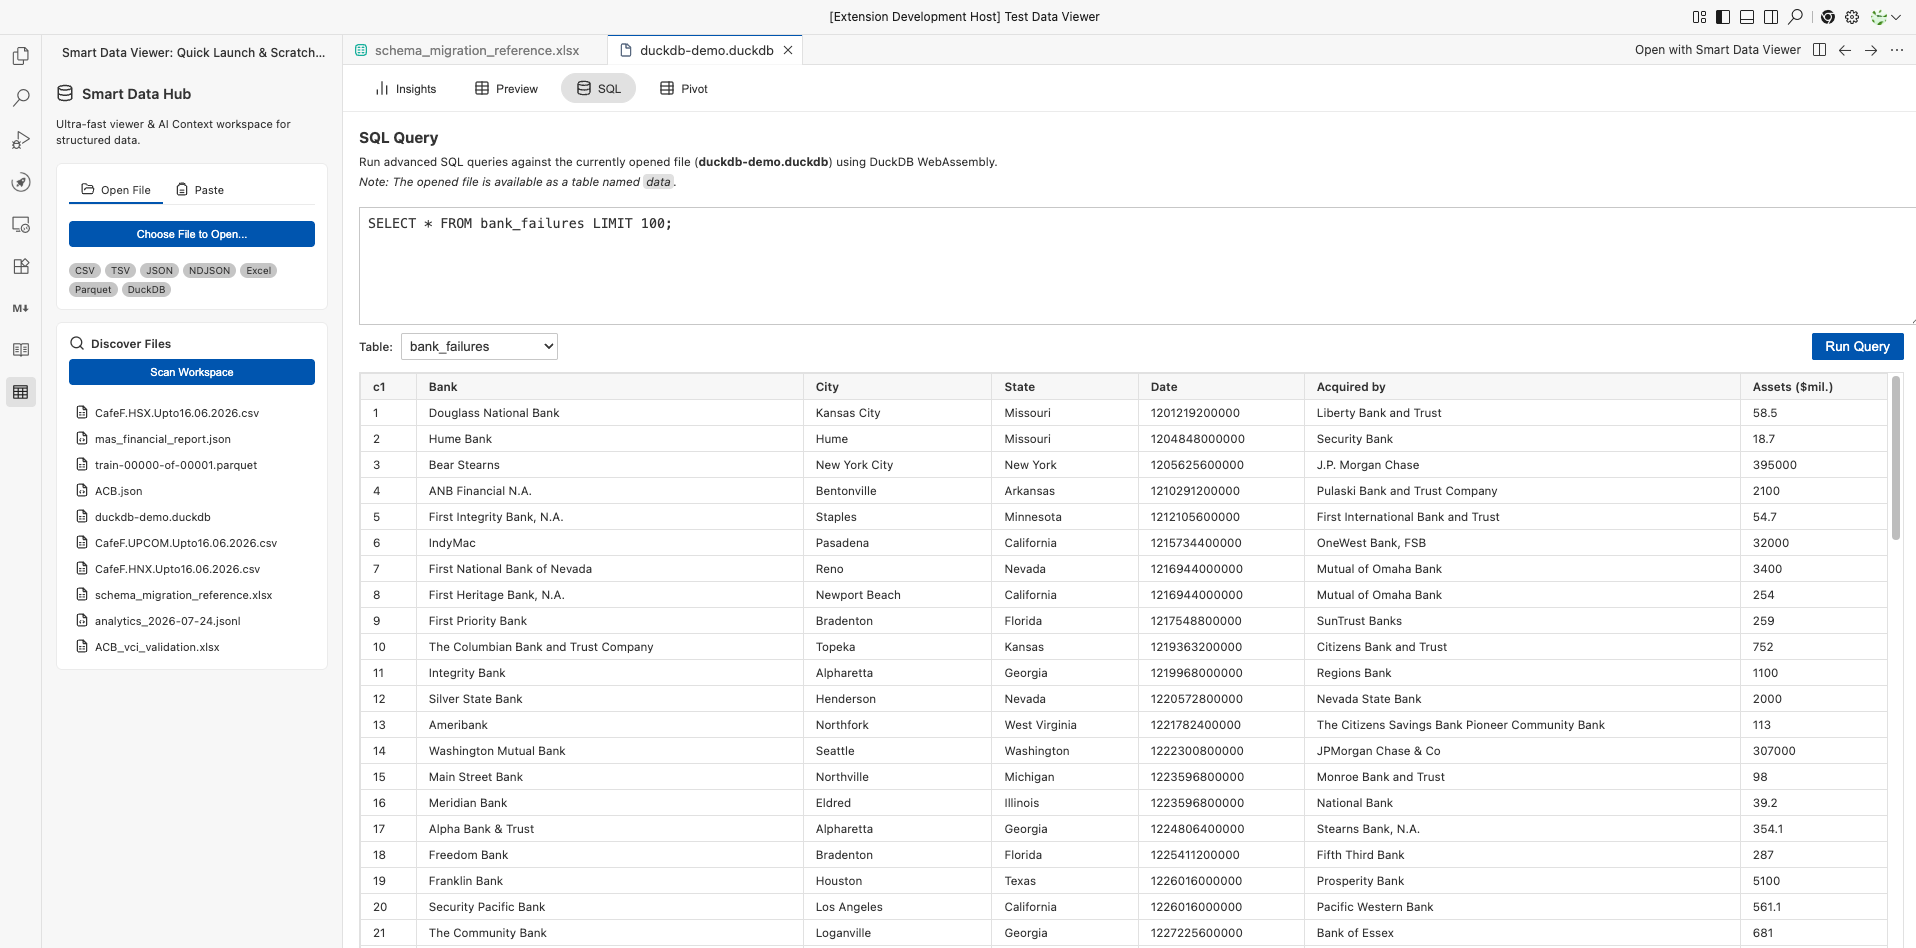Click the State column header

click(1065, 387)
